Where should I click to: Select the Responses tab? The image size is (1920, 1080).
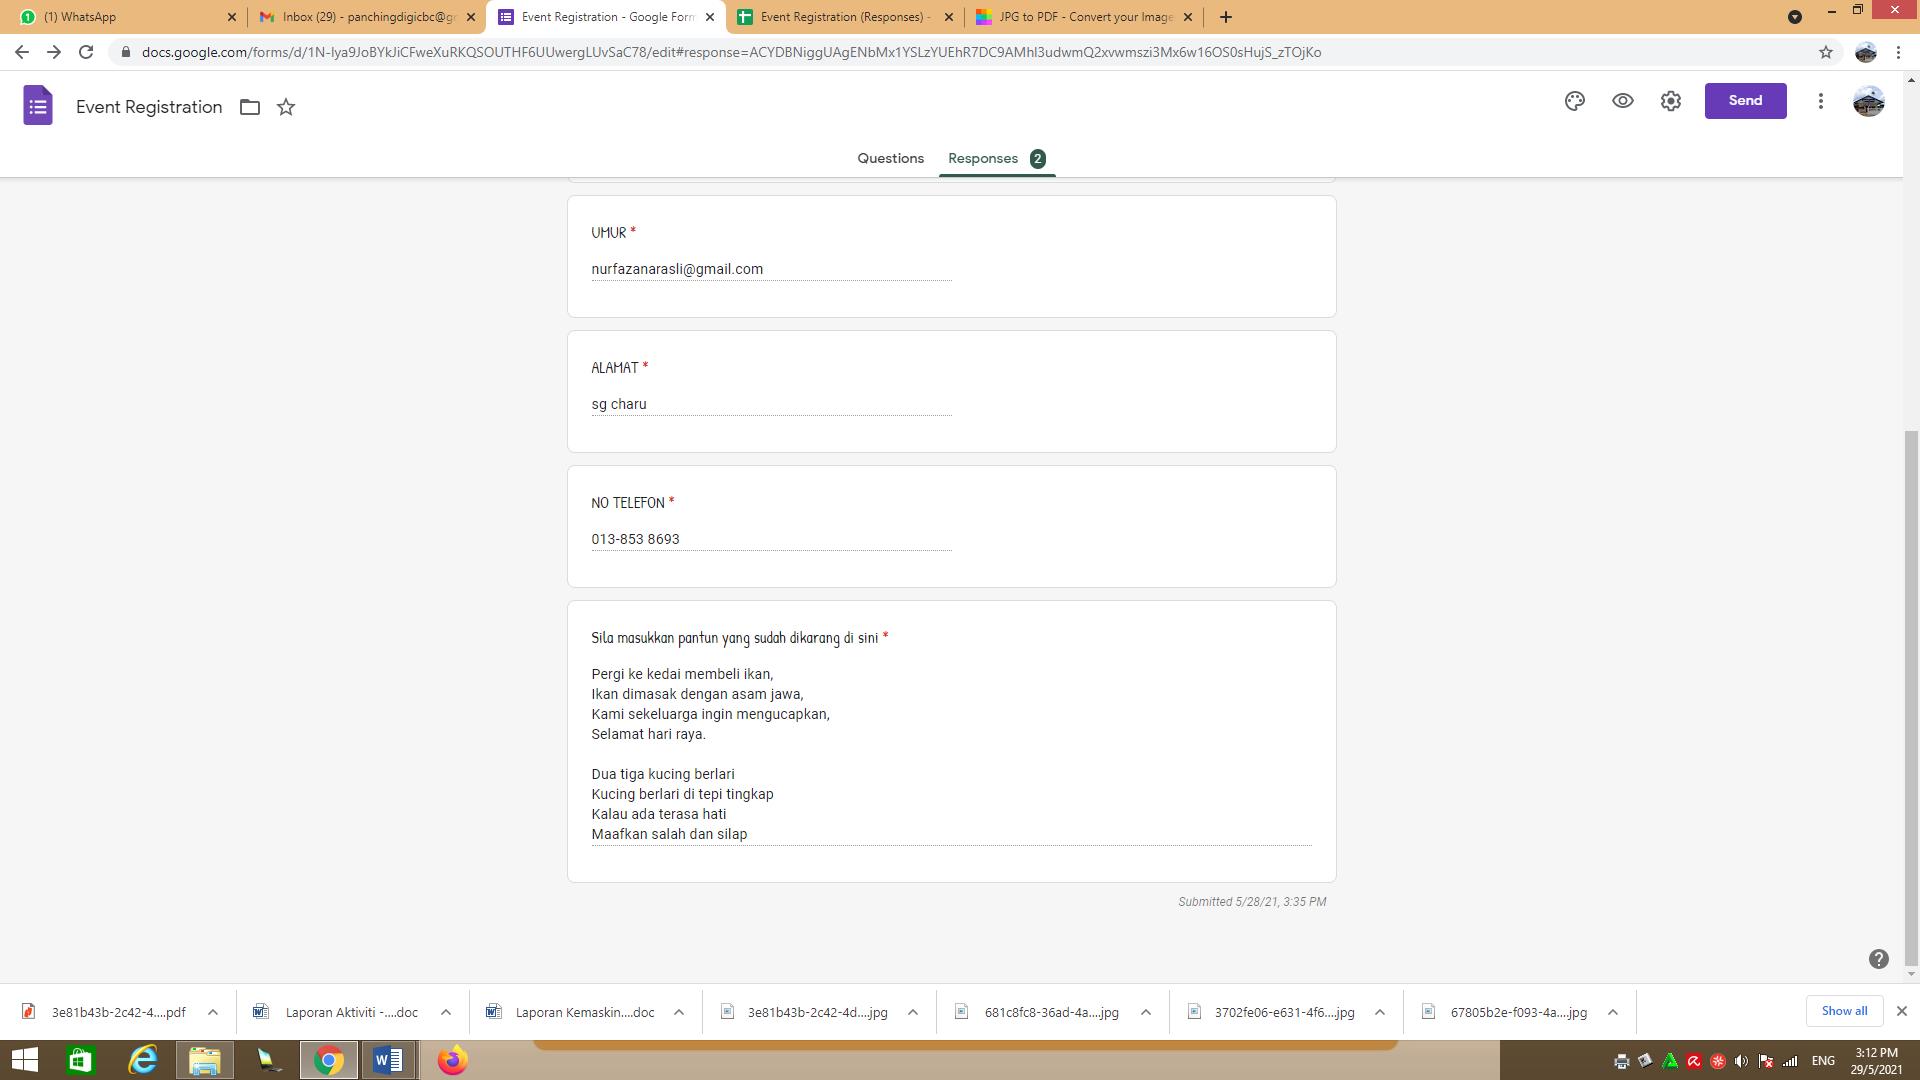[x=983, y=158]
